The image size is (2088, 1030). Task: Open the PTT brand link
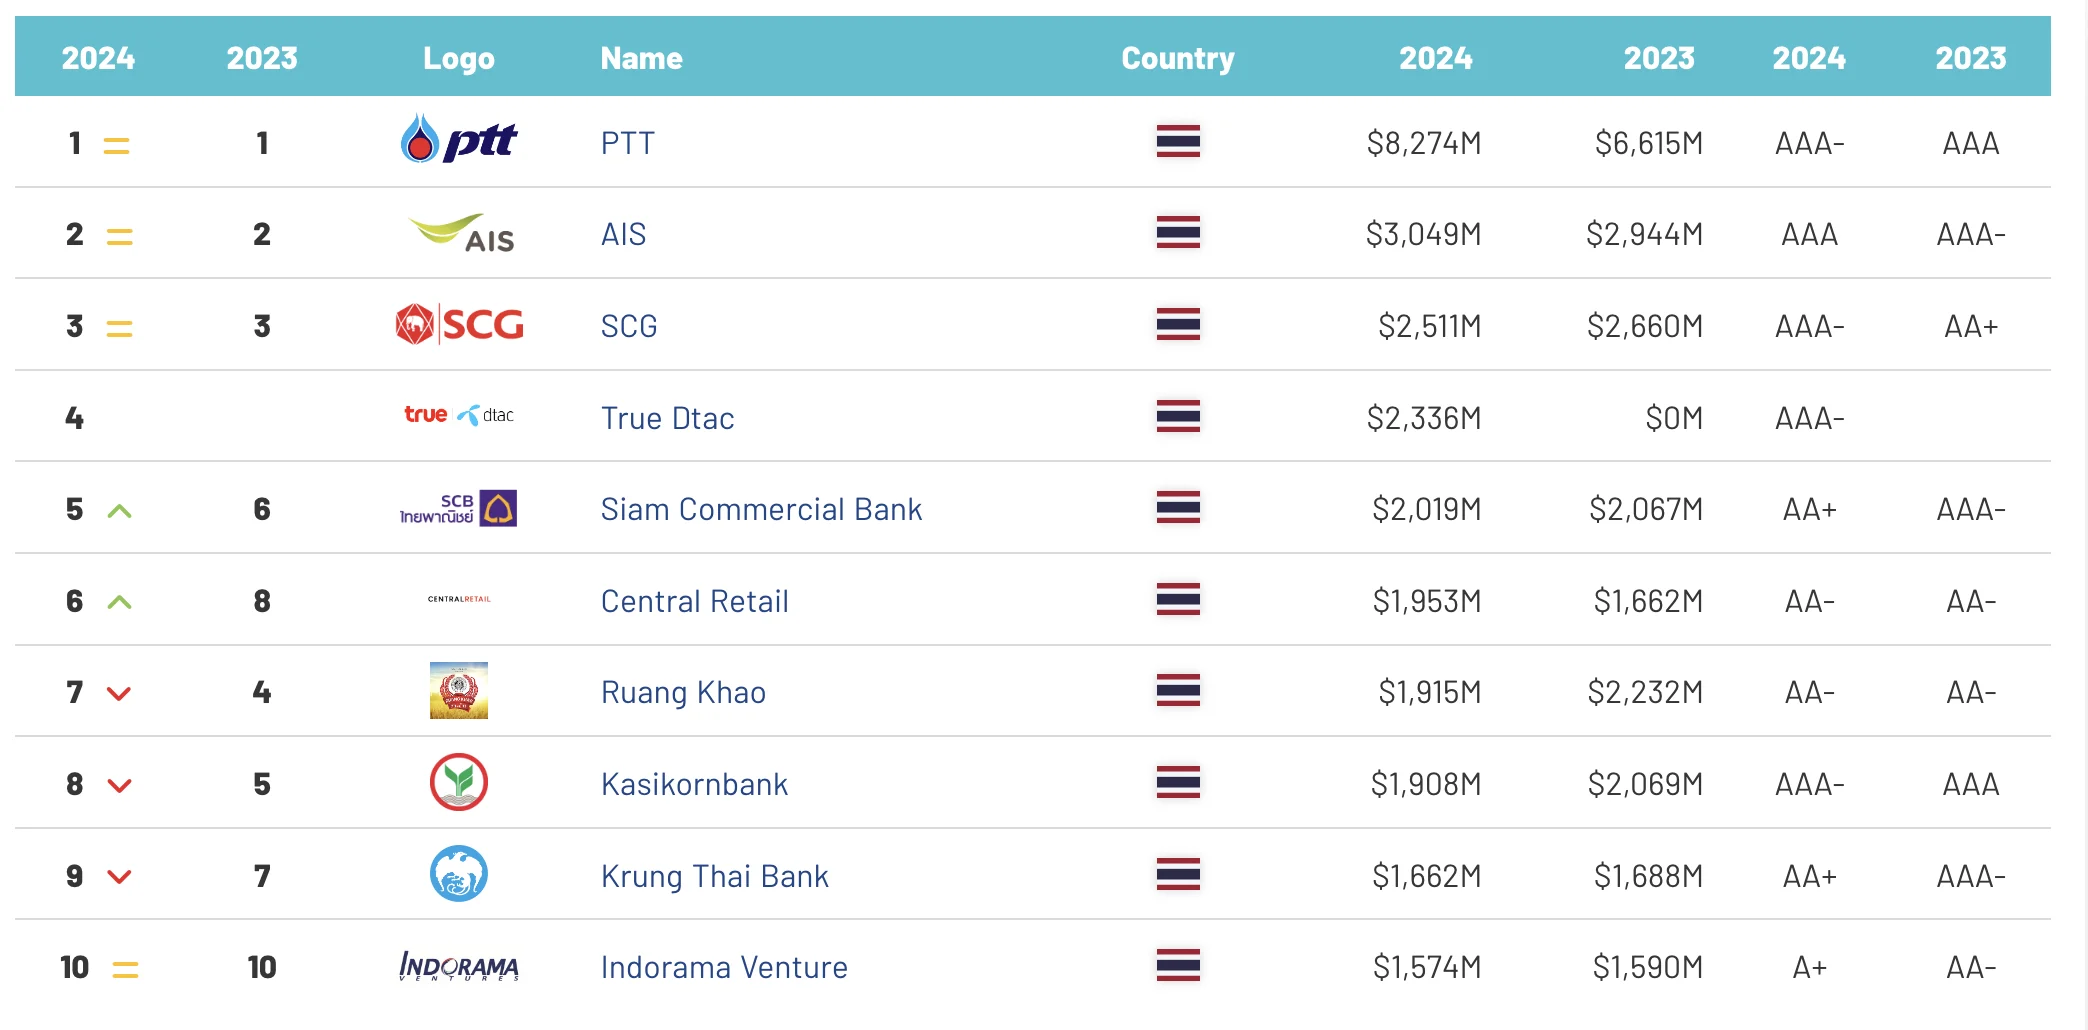pyautogui.click(x=627, y=143)
